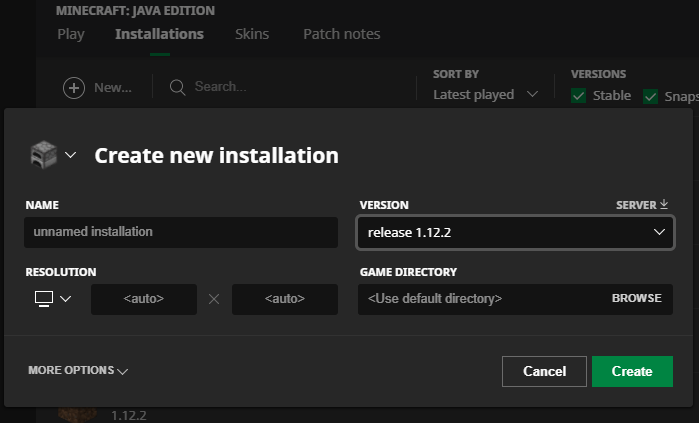Toggle the Stable versions checkbox
The height and width of the screenshot is (423, 699).
pos(578,95)
